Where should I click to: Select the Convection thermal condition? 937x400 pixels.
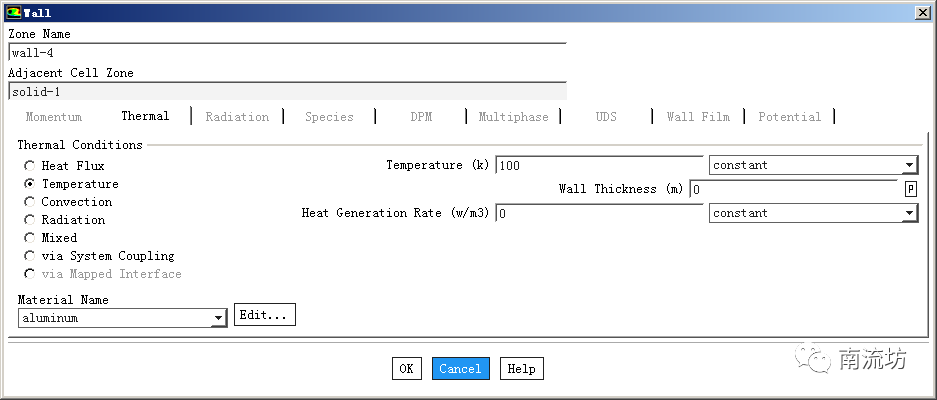pyautogui.click(x=30, y=202)
